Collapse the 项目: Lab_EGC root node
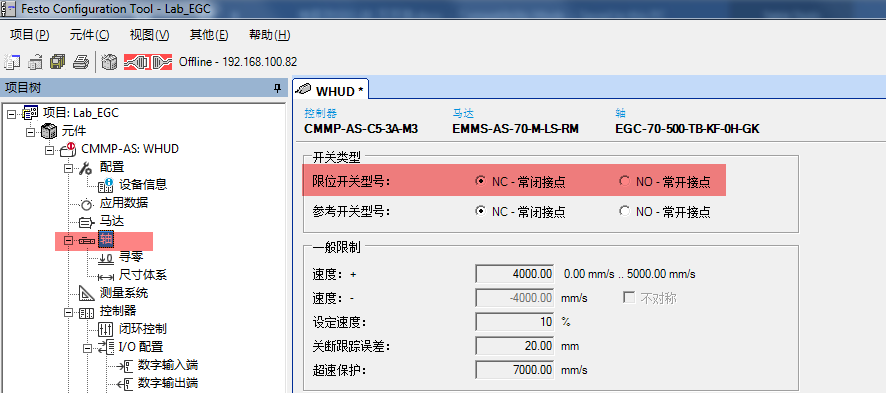 (x=12, y=113)
